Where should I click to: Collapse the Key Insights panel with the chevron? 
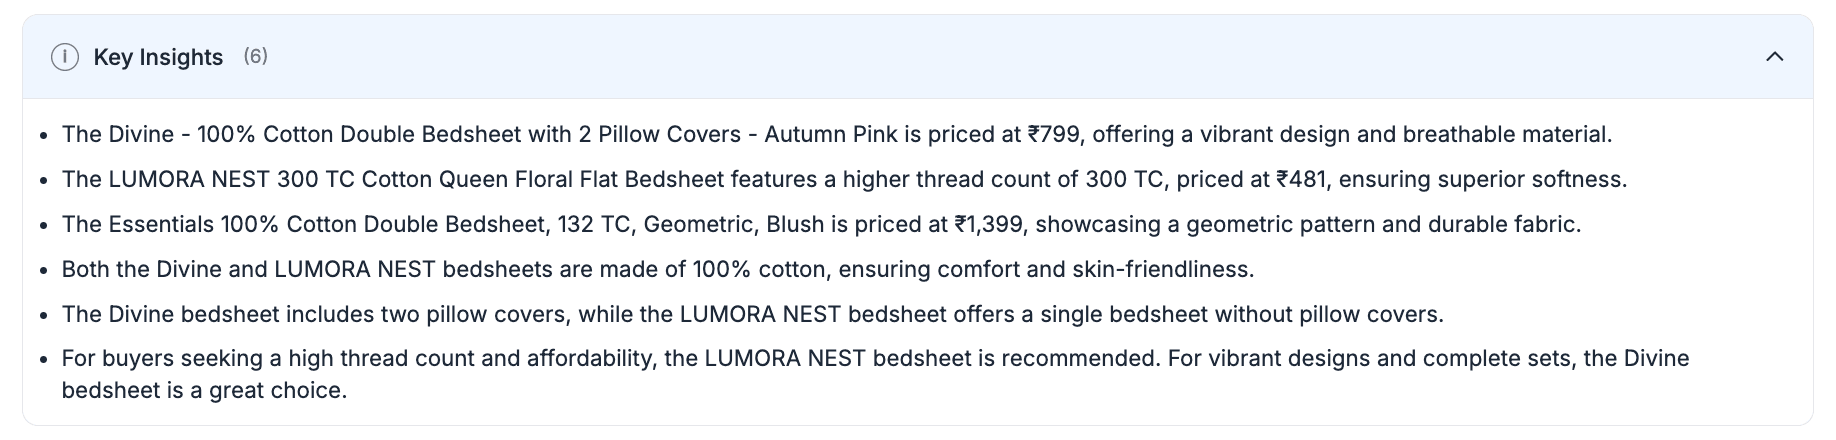pyautogui.click(x=1774, y=57)
